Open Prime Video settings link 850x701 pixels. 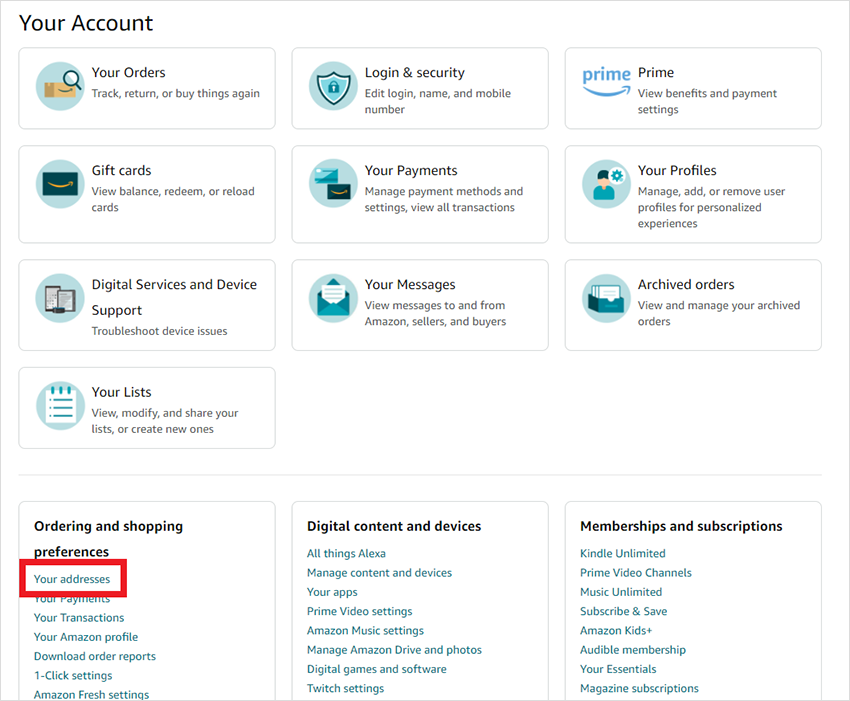[x=359, y=611]
